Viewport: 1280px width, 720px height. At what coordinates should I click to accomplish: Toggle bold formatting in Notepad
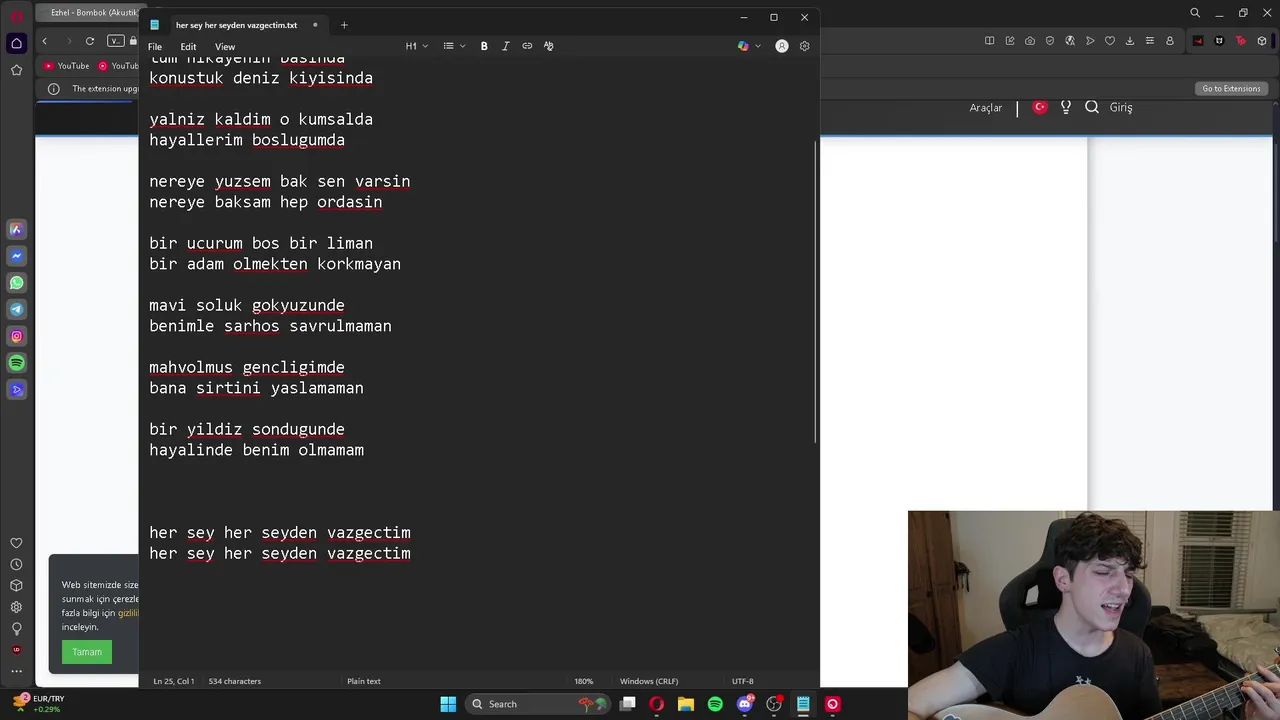484,46
